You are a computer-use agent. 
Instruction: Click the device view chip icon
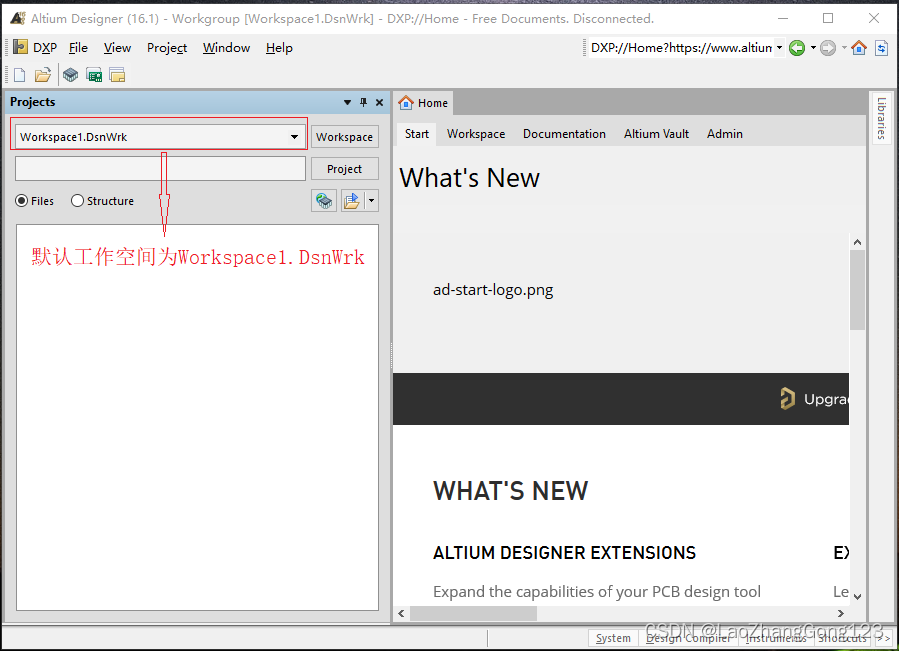pyautogui.click(x=71, y=75)
